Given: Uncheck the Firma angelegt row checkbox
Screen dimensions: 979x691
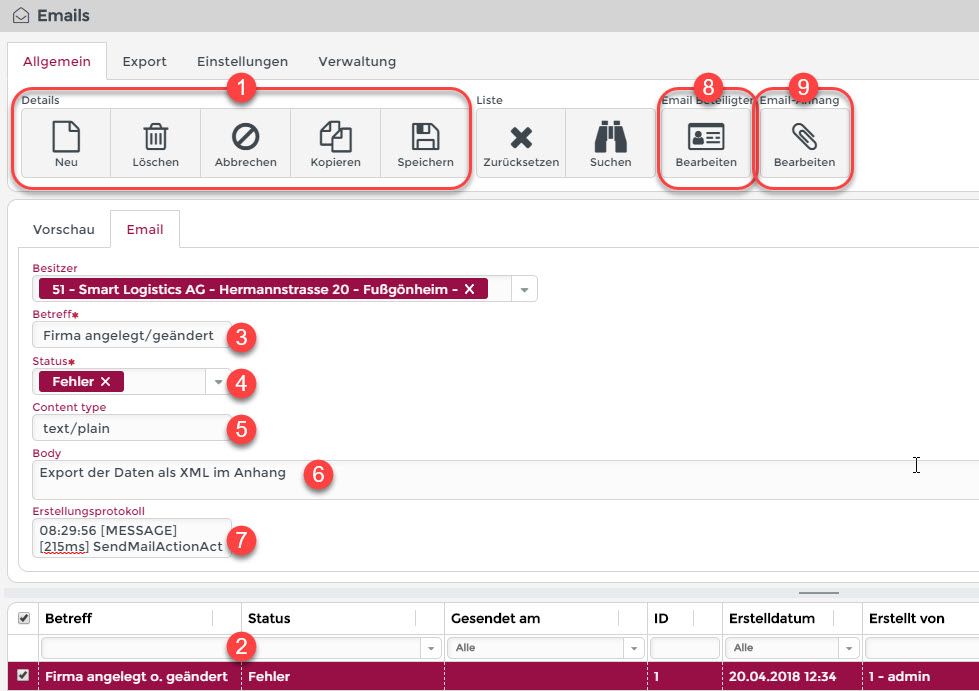Looking at the screenshot, I should [24, 676].
